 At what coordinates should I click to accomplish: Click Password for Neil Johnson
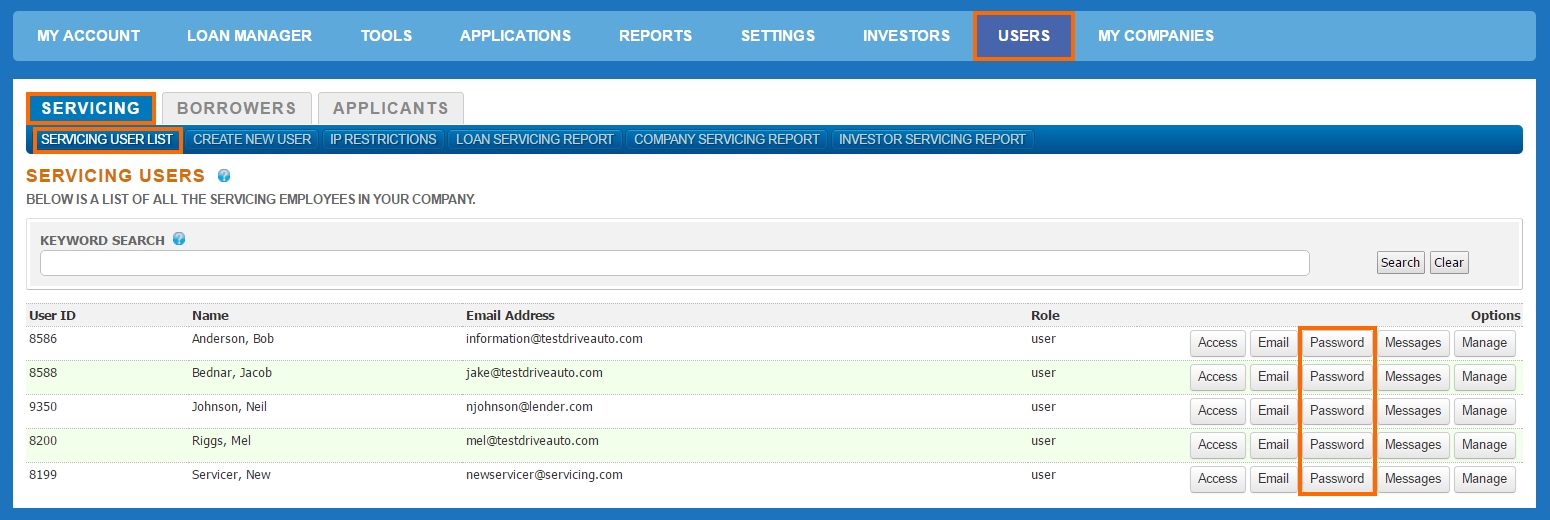click(1337, 411)
